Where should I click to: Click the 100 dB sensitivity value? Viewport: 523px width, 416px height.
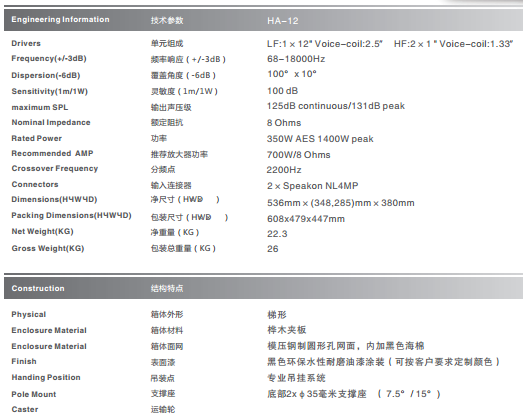[283, 91]
